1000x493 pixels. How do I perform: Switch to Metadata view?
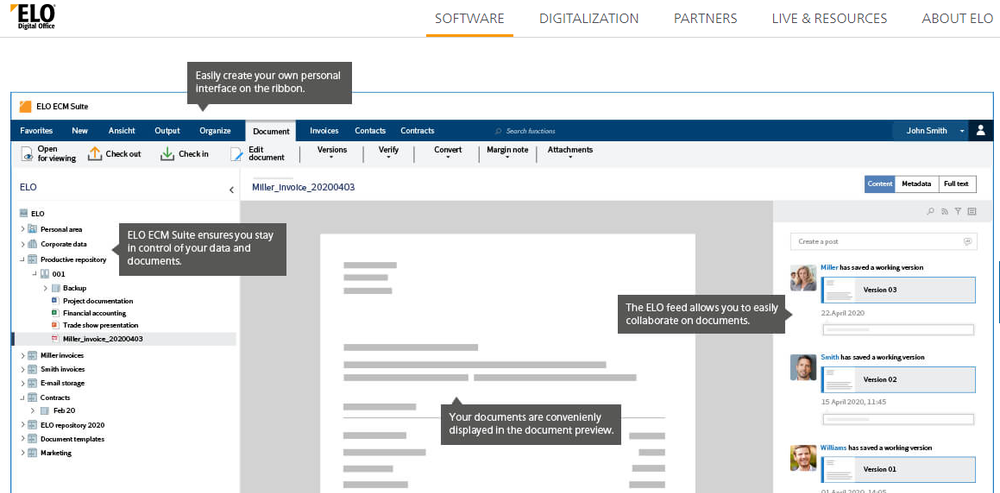click(x=917, y=184)
